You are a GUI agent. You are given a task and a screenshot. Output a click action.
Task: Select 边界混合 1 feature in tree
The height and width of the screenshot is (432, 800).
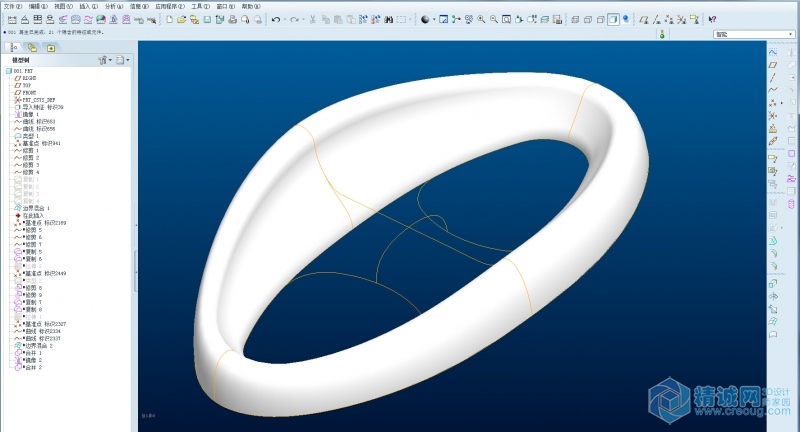pyautogui.click(x=32, y=208)
